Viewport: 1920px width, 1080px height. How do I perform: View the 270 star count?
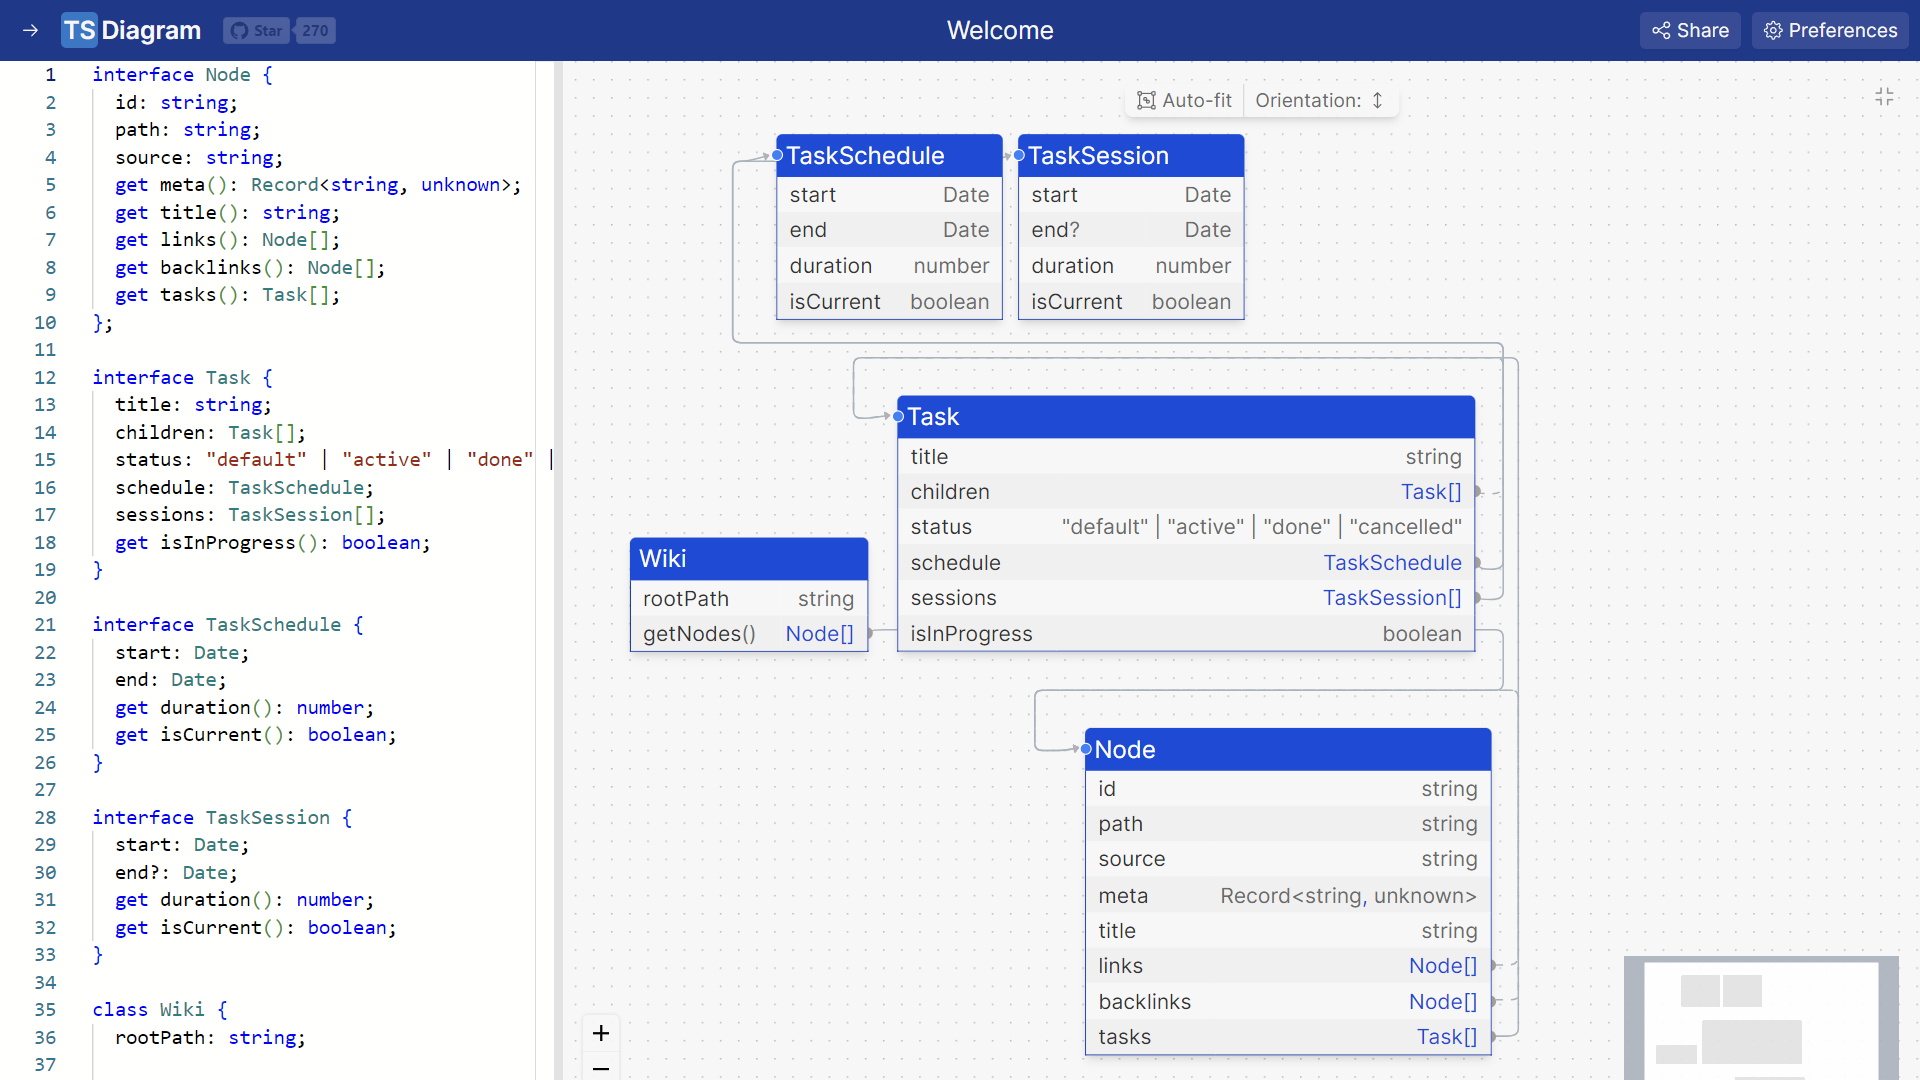coord(315,30)
